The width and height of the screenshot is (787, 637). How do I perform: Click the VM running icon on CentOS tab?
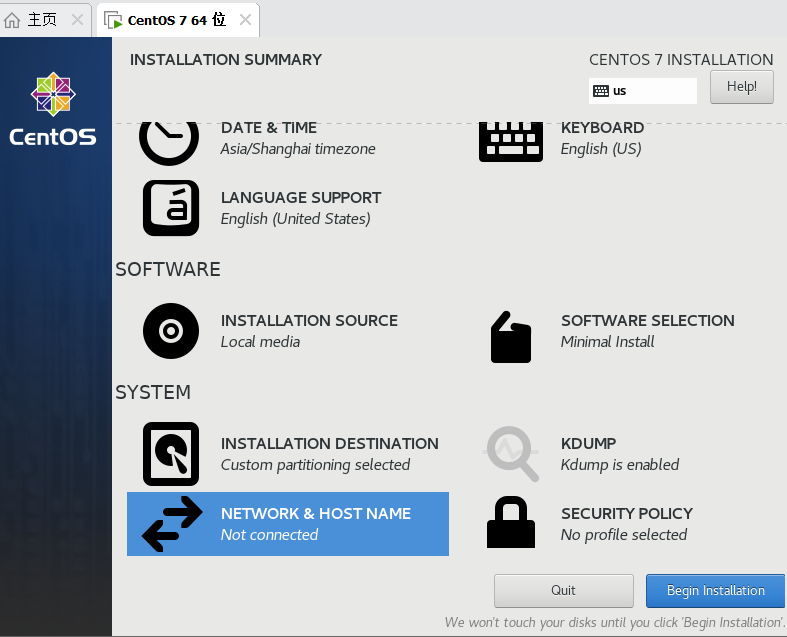(x=113, y=20)
